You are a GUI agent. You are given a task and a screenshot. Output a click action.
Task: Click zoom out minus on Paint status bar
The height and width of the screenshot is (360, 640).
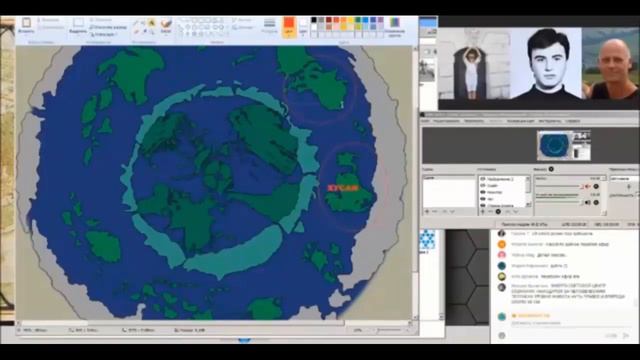[x=372, y=330]
